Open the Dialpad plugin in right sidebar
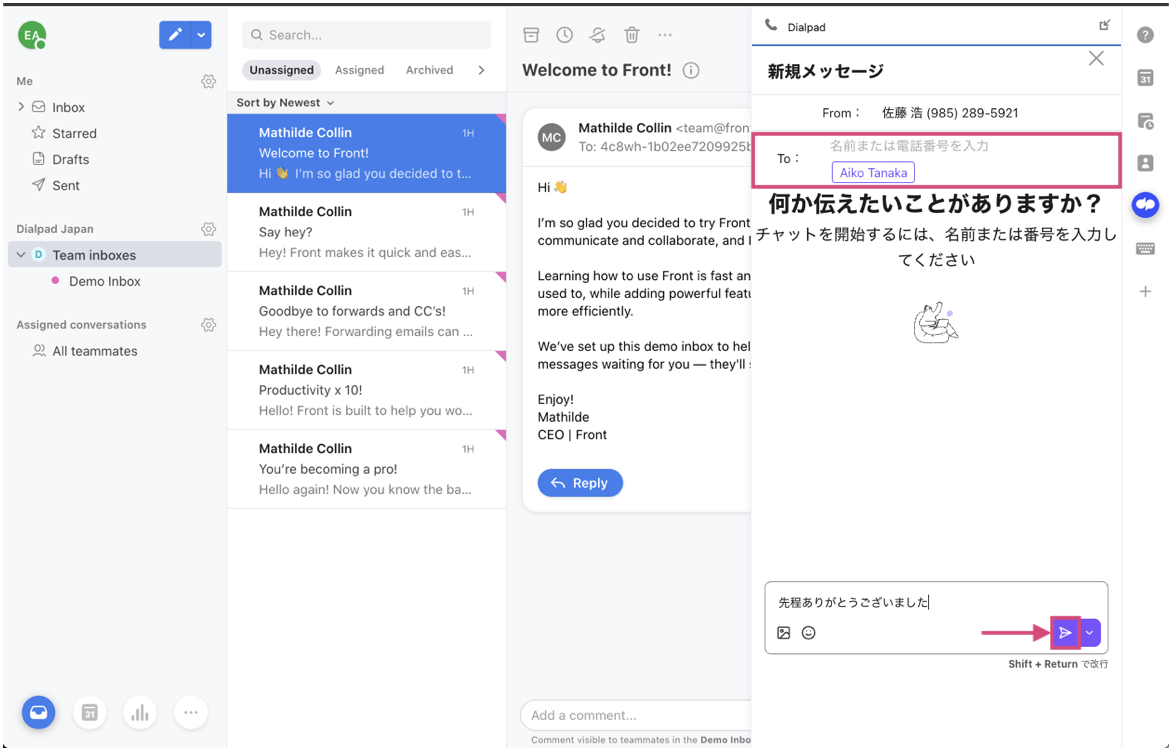This screenshot has height=748, width=1170. click(1145, 205)
